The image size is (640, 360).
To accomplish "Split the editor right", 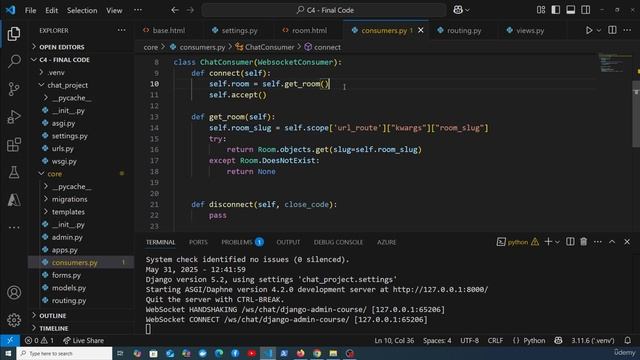I will 612,30.
